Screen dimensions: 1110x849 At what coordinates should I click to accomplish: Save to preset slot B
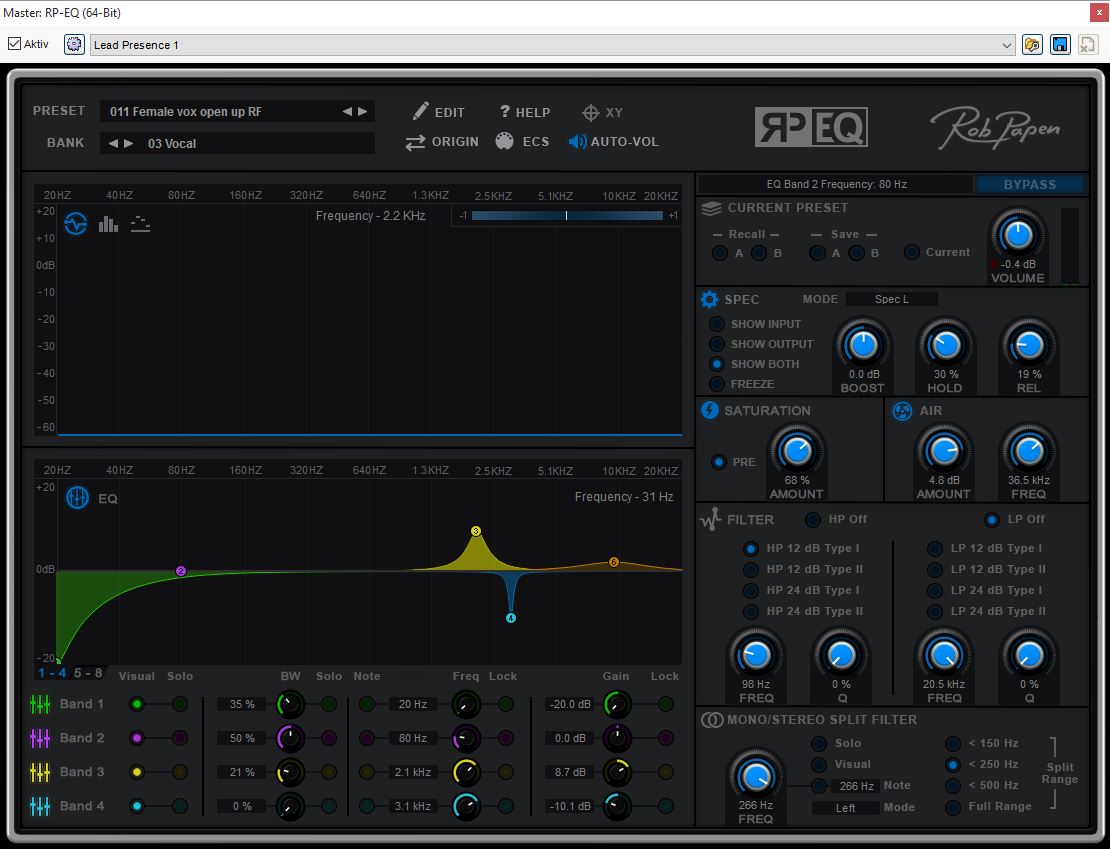[856, 253]
